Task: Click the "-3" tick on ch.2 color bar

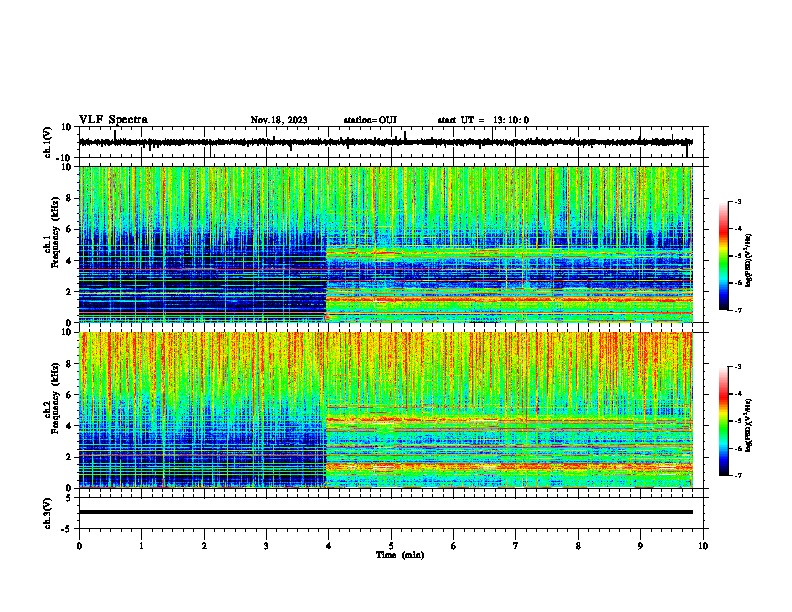Action: (x=737, y=367)
